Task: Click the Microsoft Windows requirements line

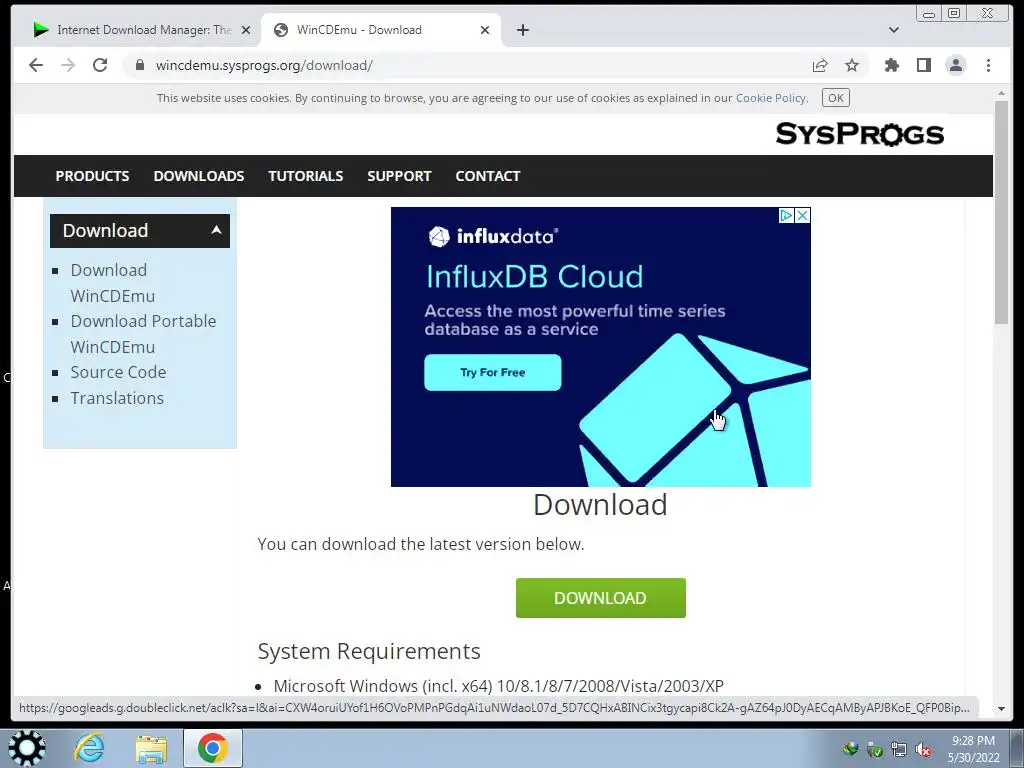Action: coord(498,686)
